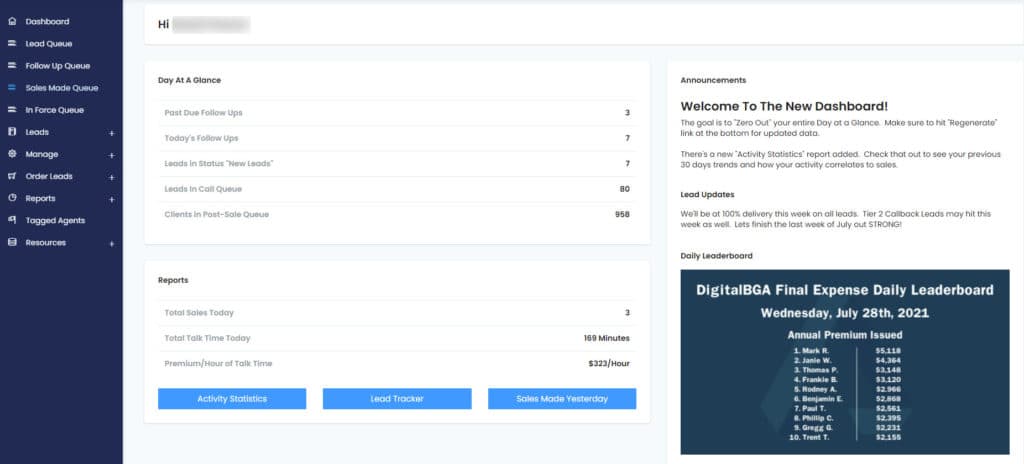Image resolution: width=1024 pixels, height=464 pixels.
Task: Click the Lead Tracker button
Action: (x=397, y=399)
